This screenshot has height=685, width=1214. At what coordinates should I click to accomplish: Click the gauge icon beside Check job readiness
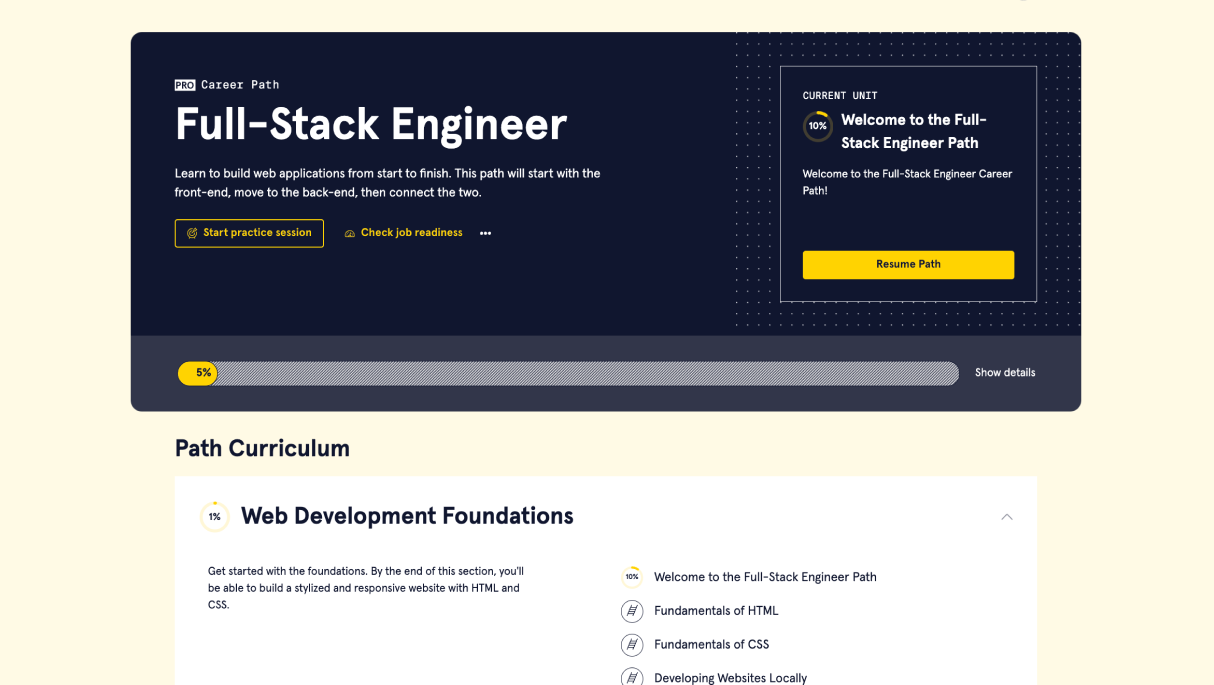(x=350, y=233)
